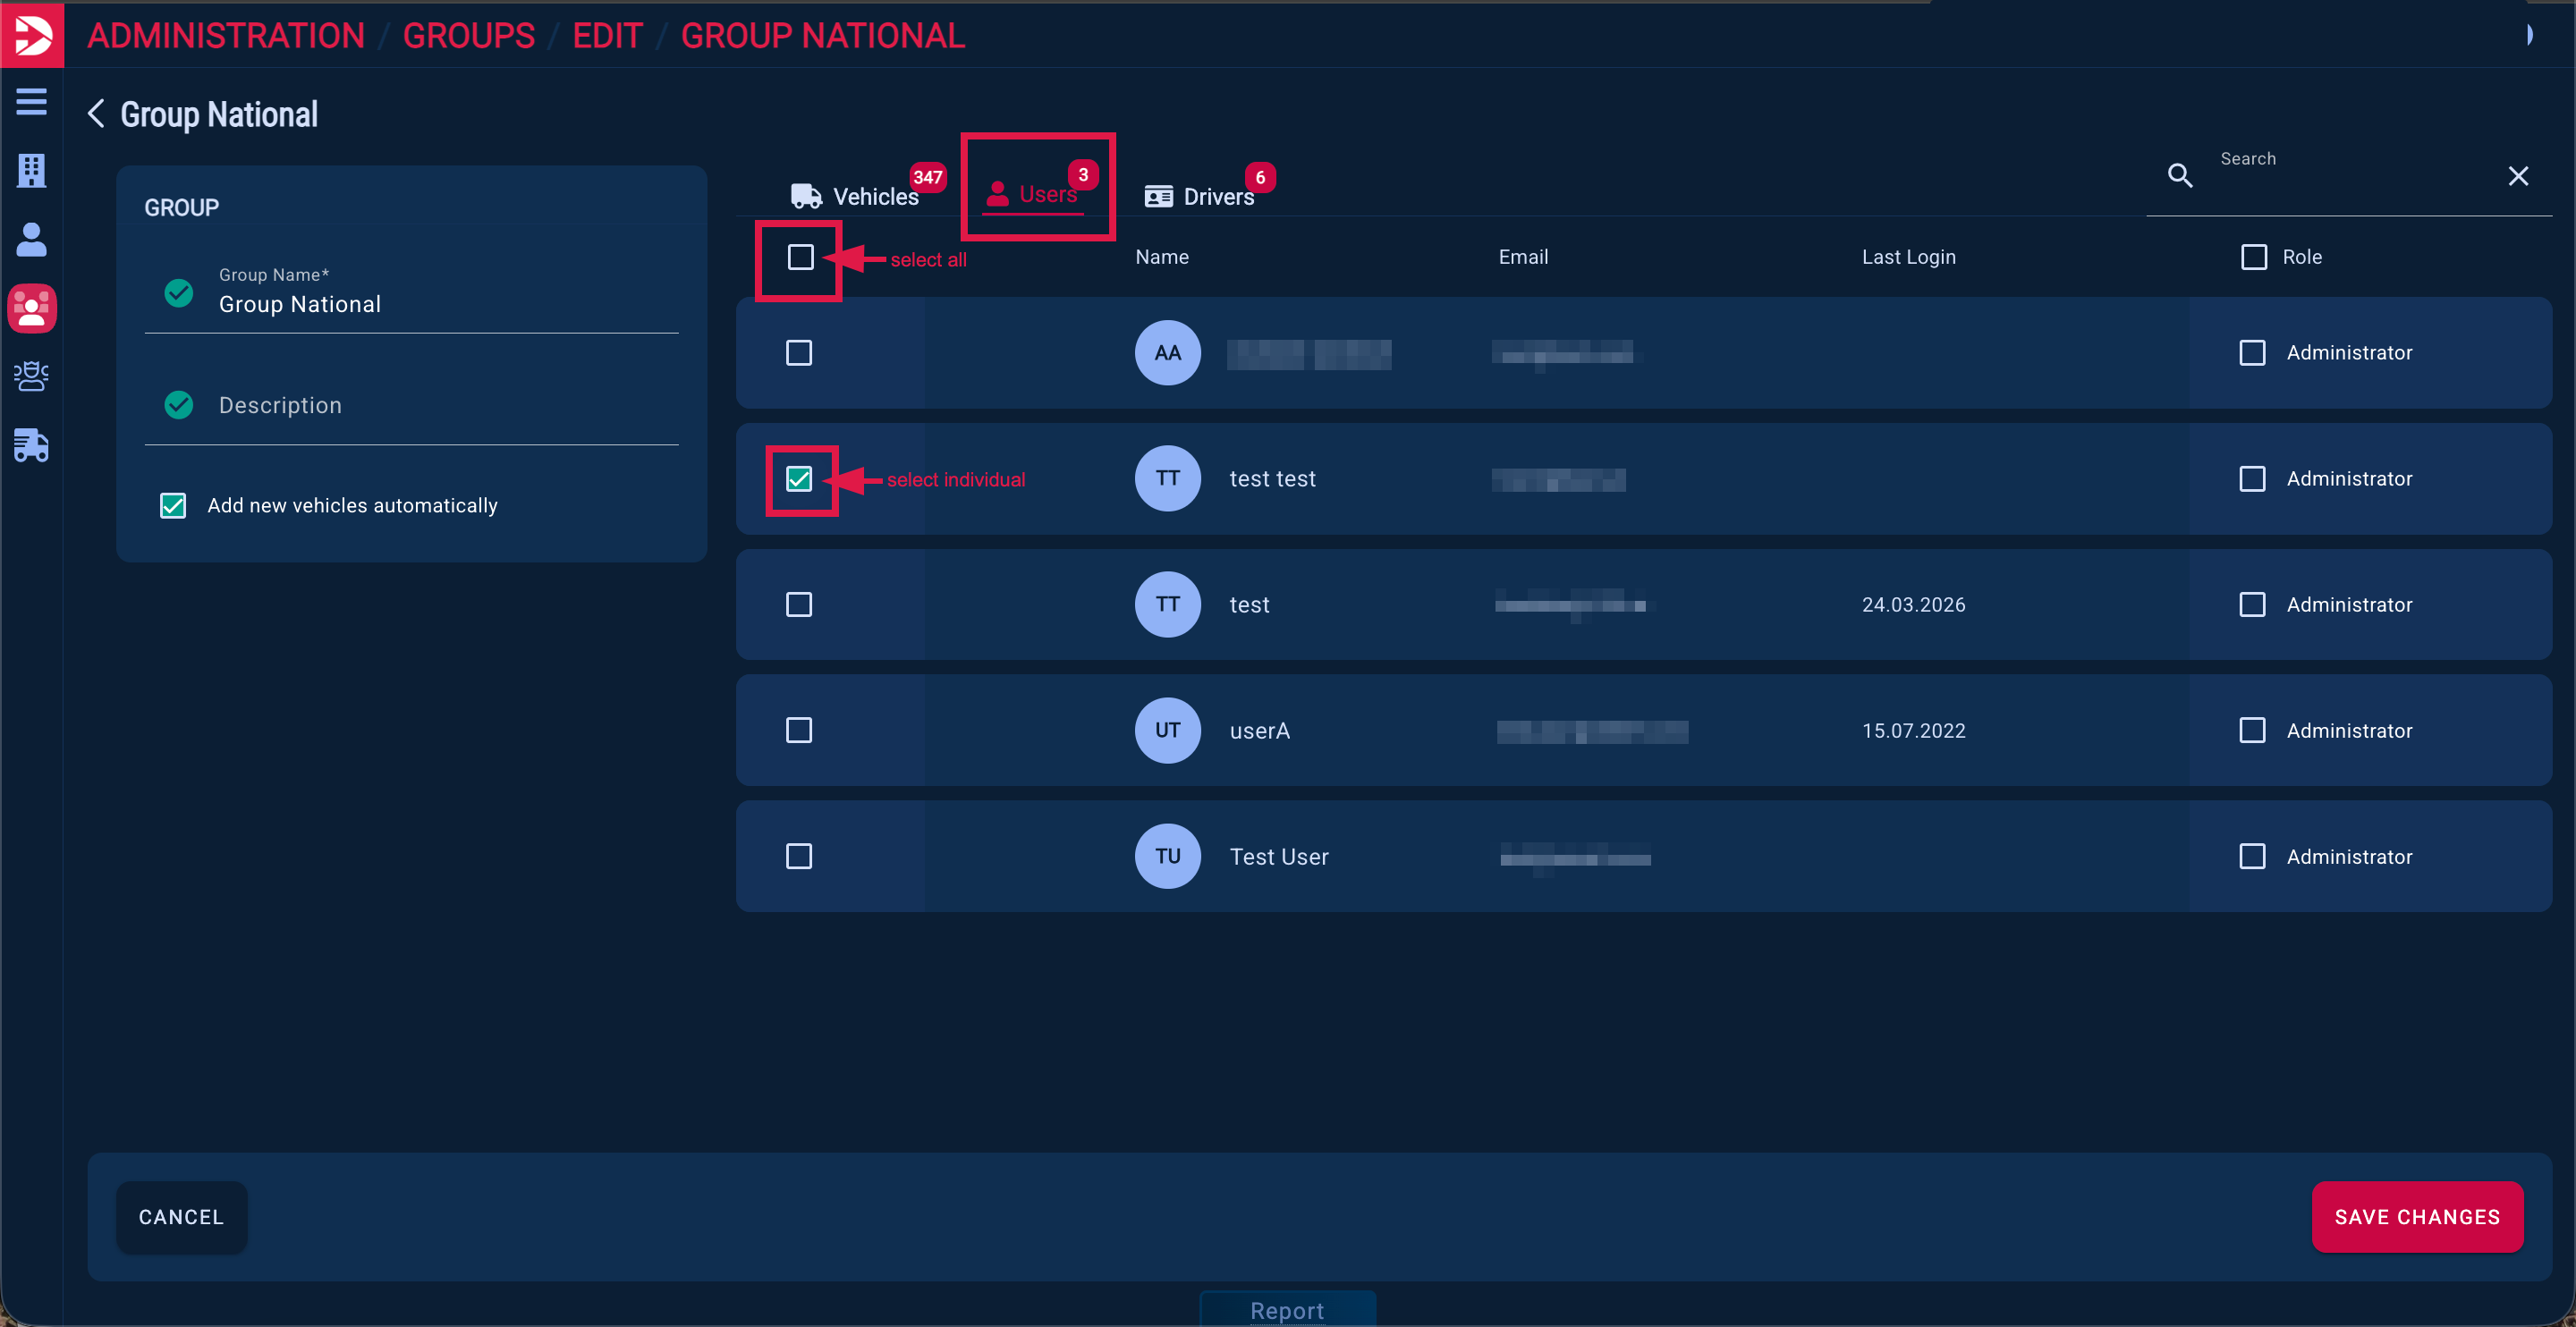Open the drivers team sidebar icon
Image resolution: width=2576 pixels, height=1327 pixels.
tap(32, 376)
